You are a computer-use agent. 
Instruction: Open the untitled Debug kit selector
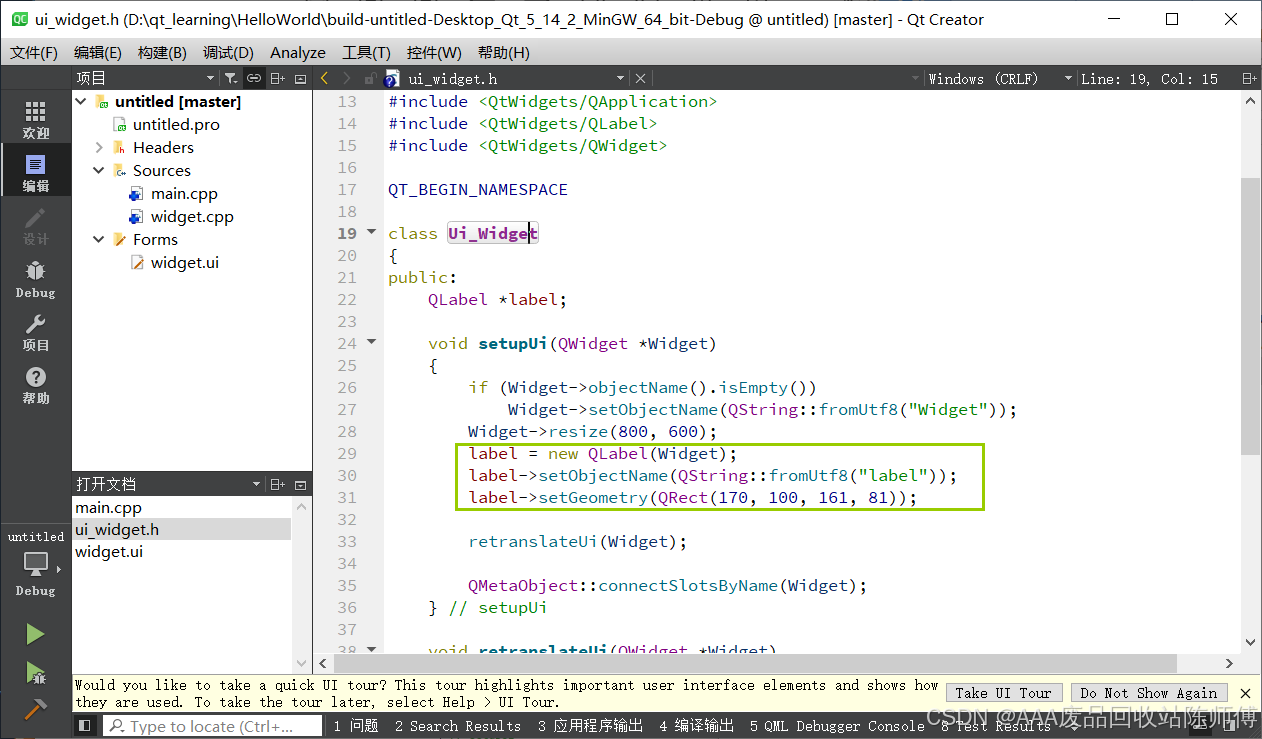(35, 563)
